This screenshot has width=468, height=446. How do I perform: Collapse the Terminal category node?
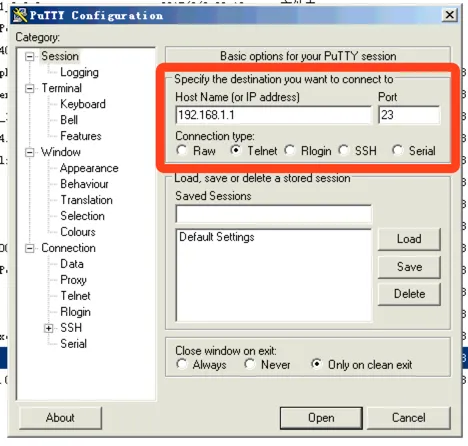[30, 88]
